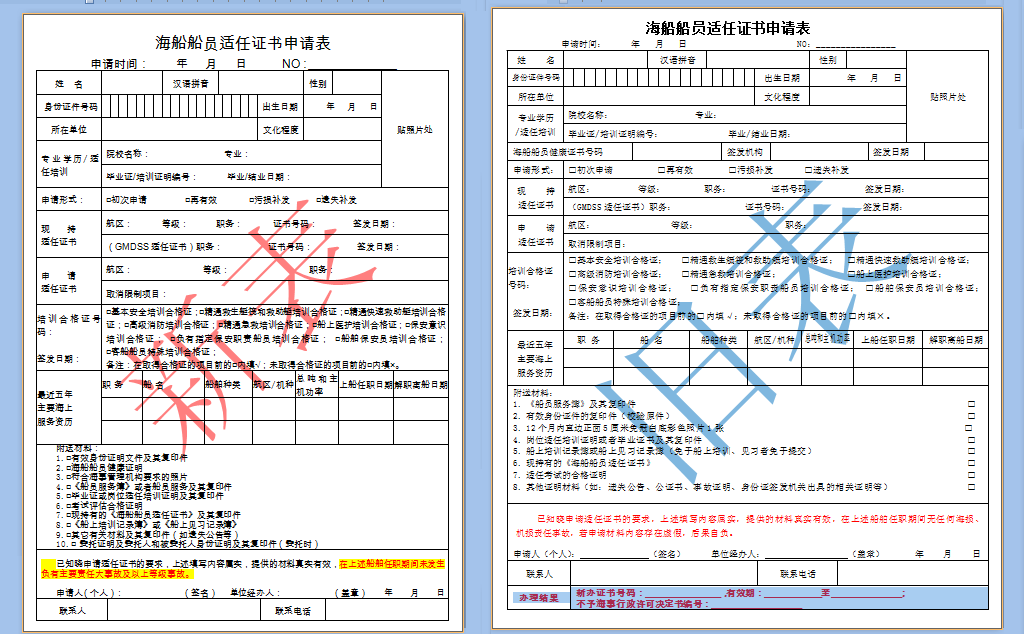The height and width of the screenshot is (634, 1024).
Task: Tick the box for attachment 1 《船员服务簿》及其复印件
Action: (972, 404)
